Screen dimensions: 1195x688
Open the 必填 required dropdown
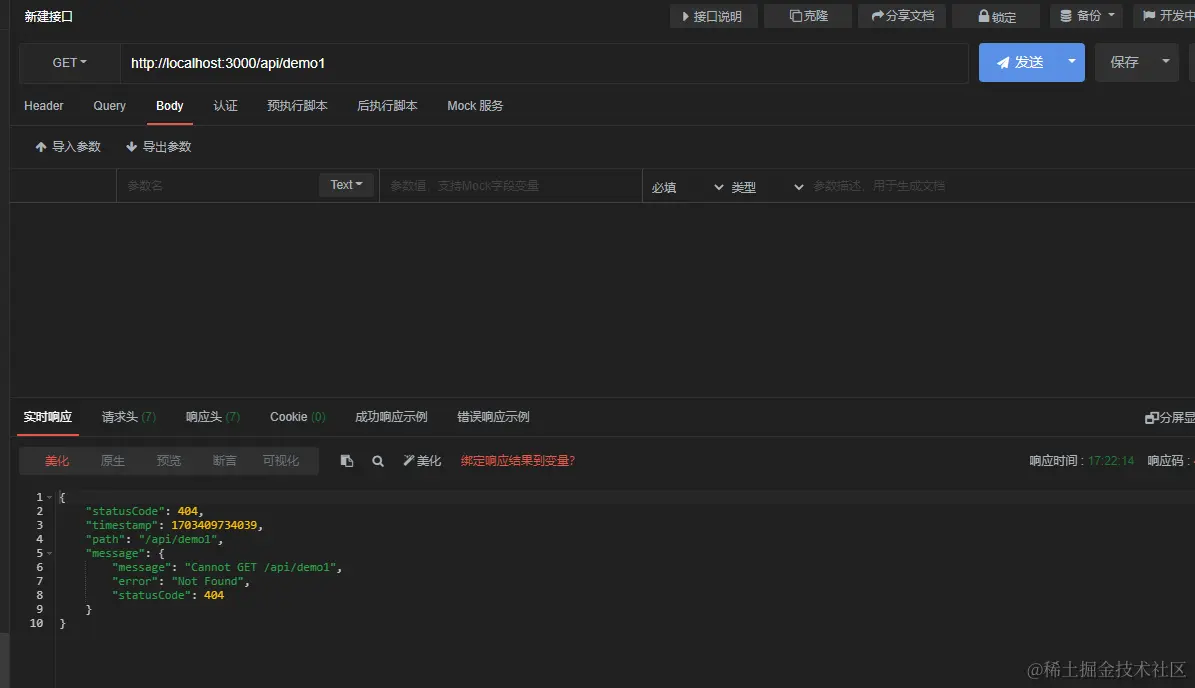click(686, 187)
